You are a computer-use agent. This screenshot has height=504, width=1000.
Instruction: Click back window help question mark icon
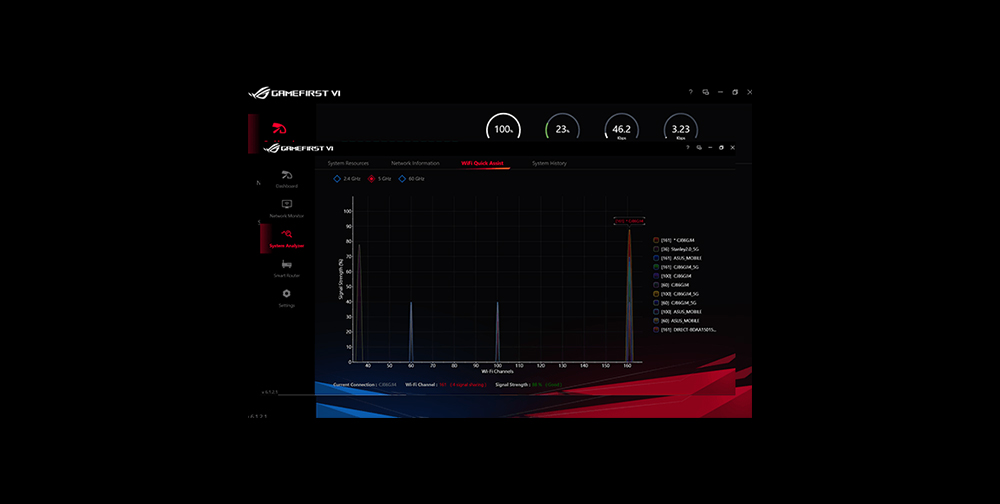[690, 92]
